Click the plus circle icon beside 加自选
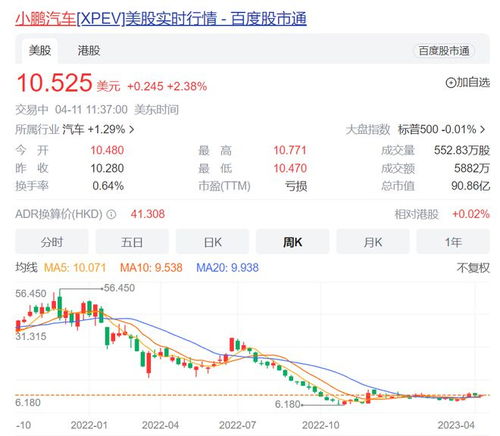500x436 pixels. 450,83
